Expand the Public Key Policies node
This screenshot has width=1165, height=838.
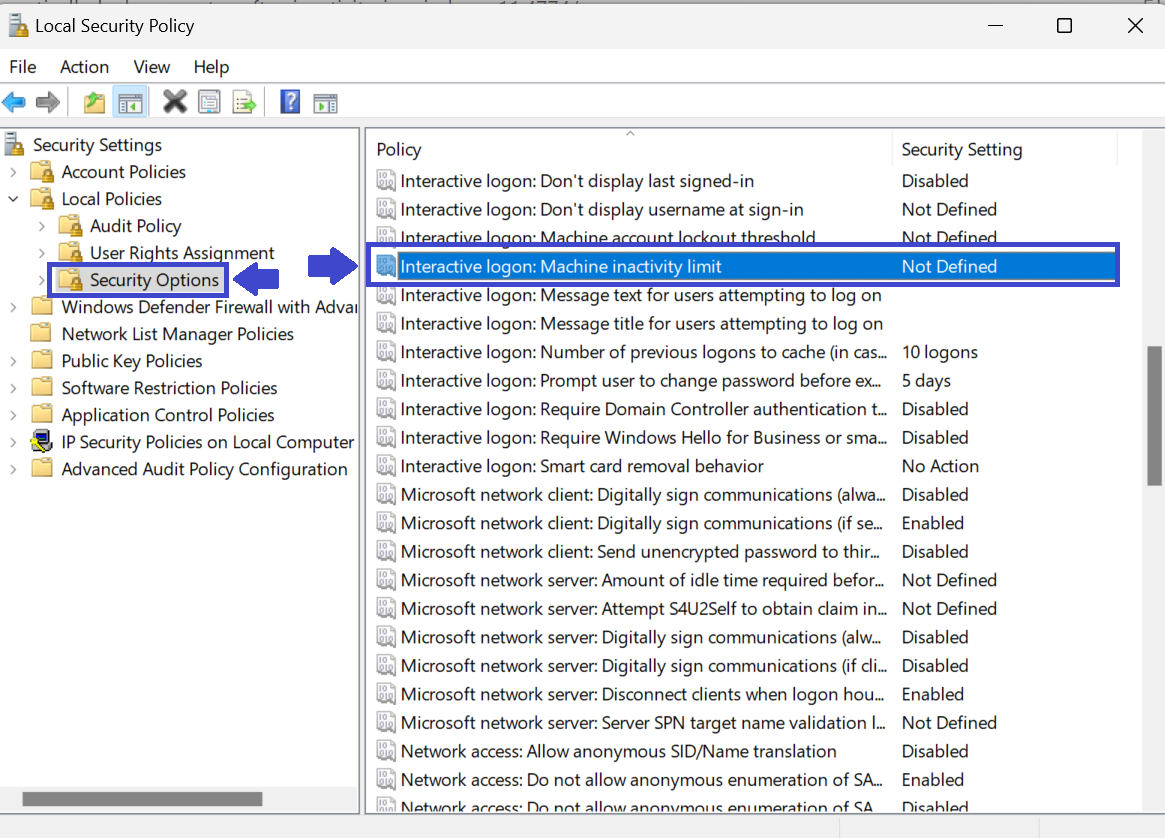coord(14,361)
